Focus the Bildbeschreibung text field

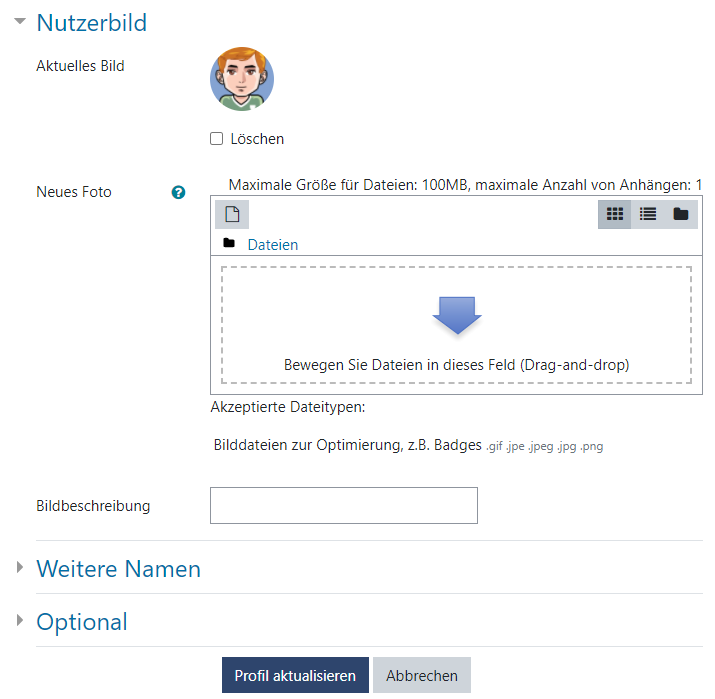point(343,505)
